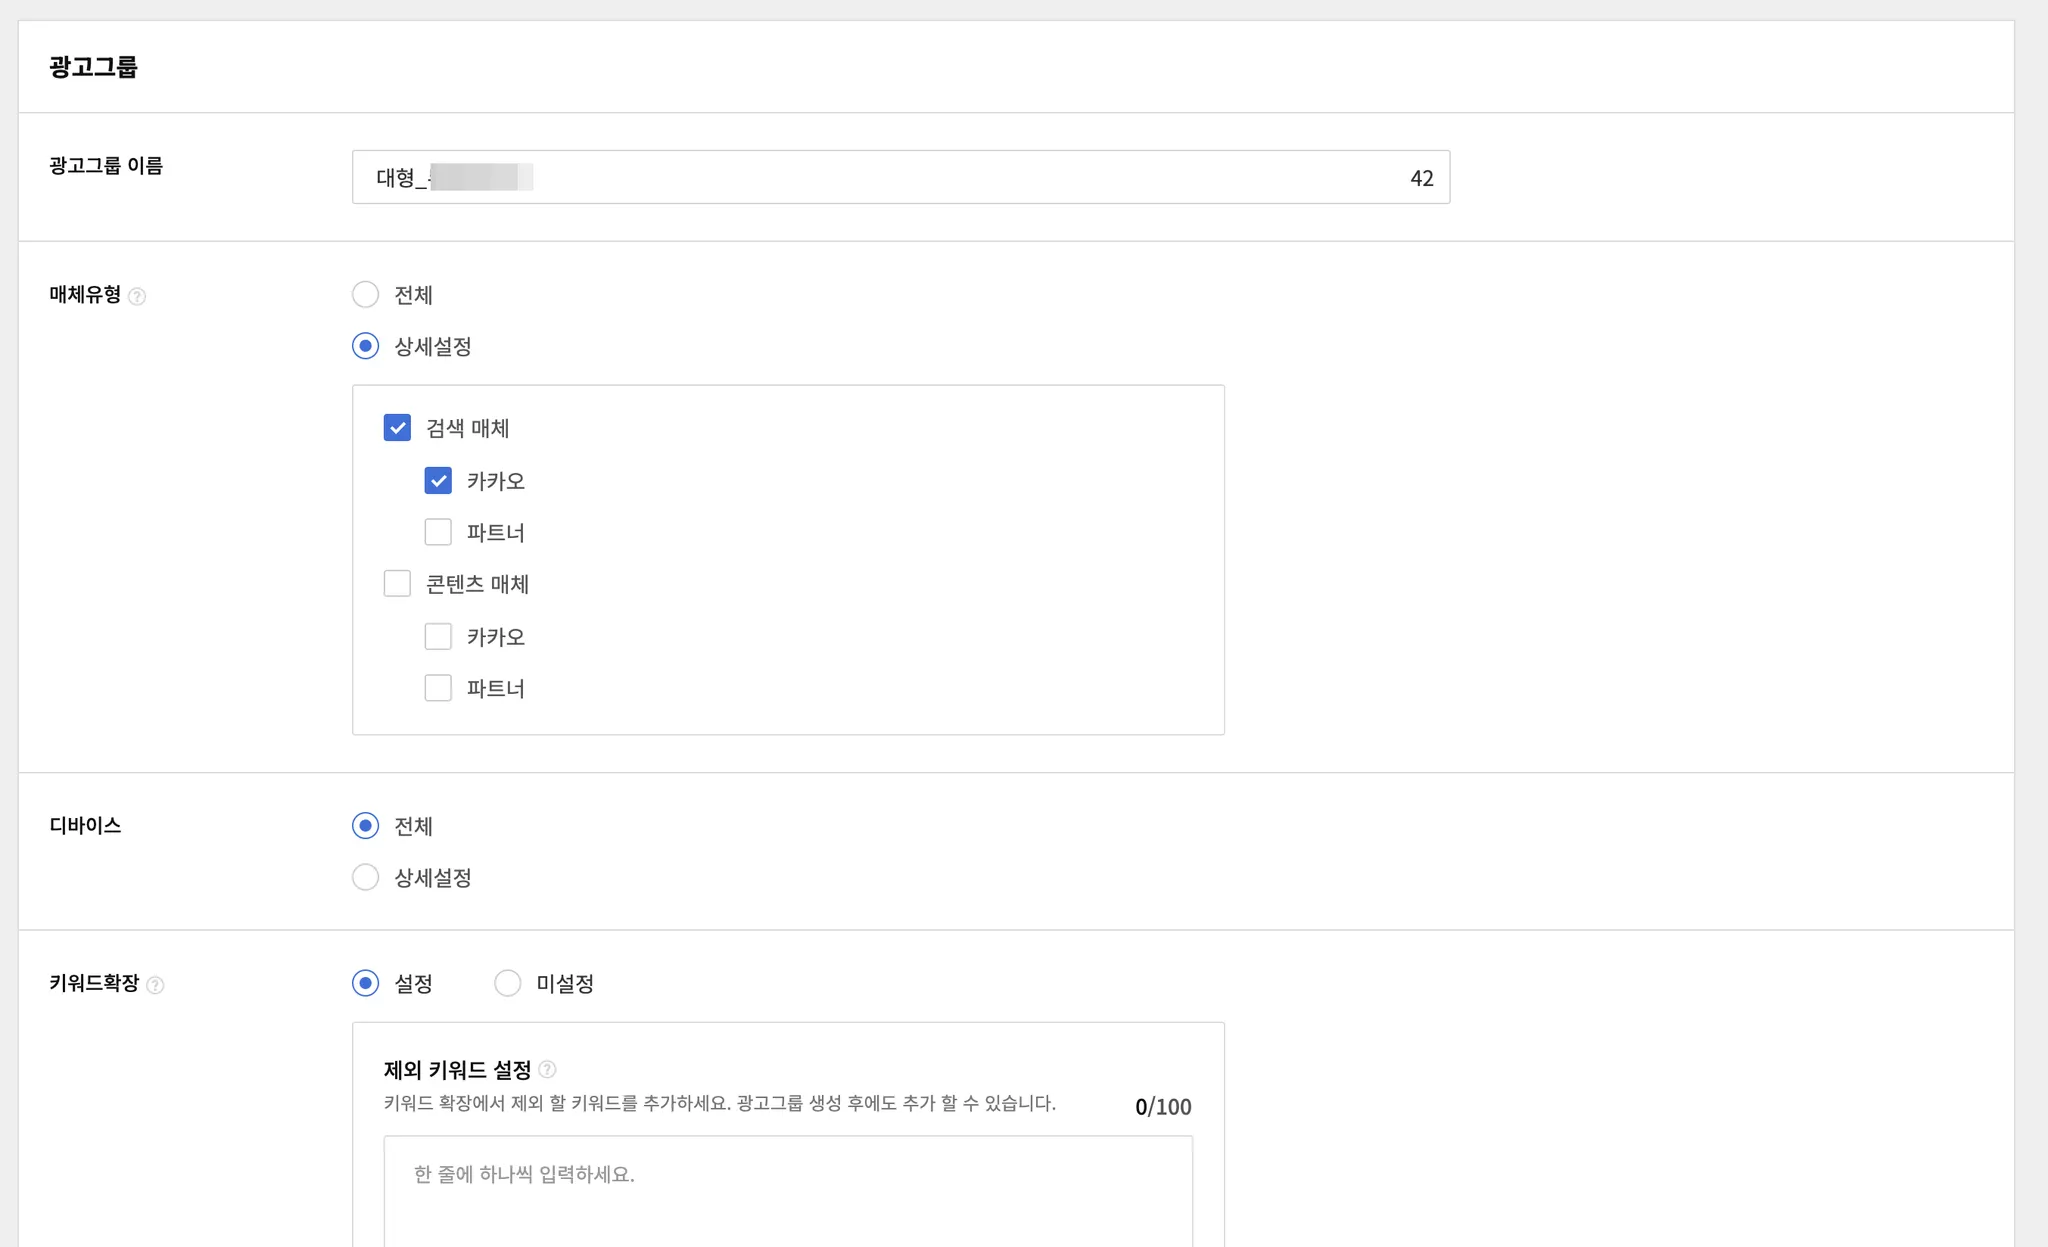Click help icon next to 키워드확장
2048x1247 pixels.
pyautogui.click(x=155, y=985)
